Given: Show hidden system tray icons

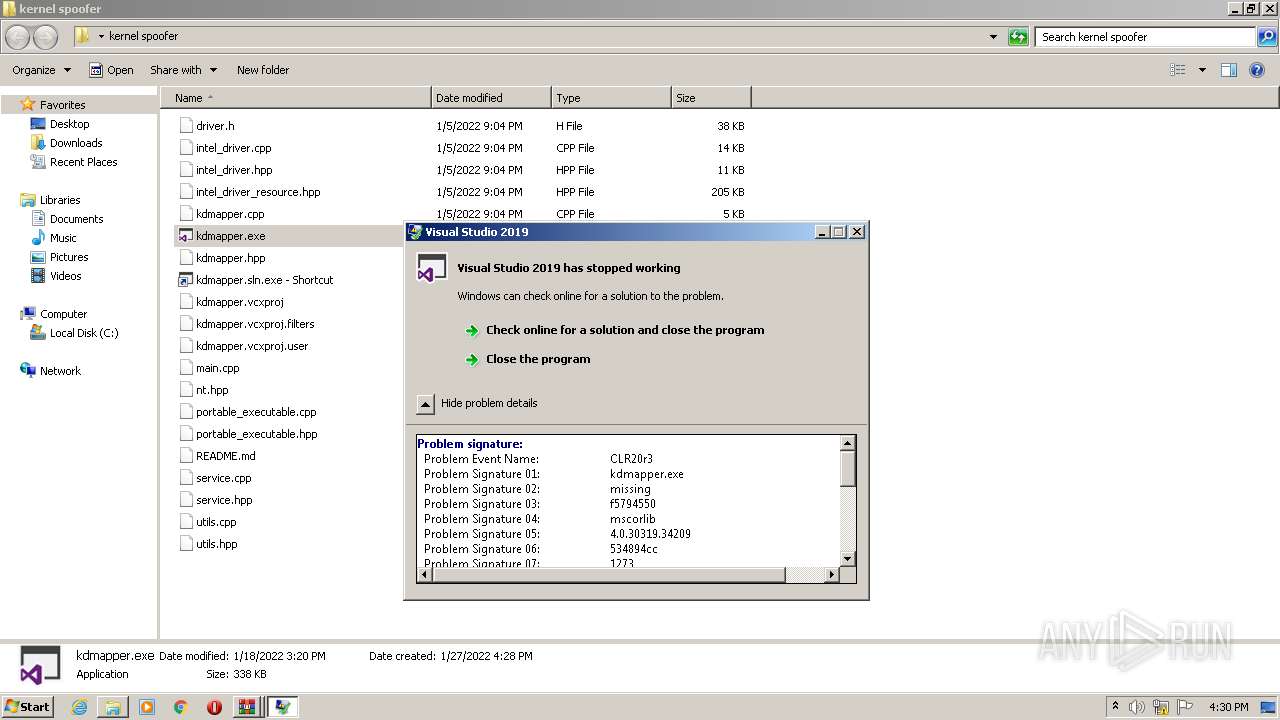Looking at the screenshot, I should pyautogui.click(x=1115, y=706).
